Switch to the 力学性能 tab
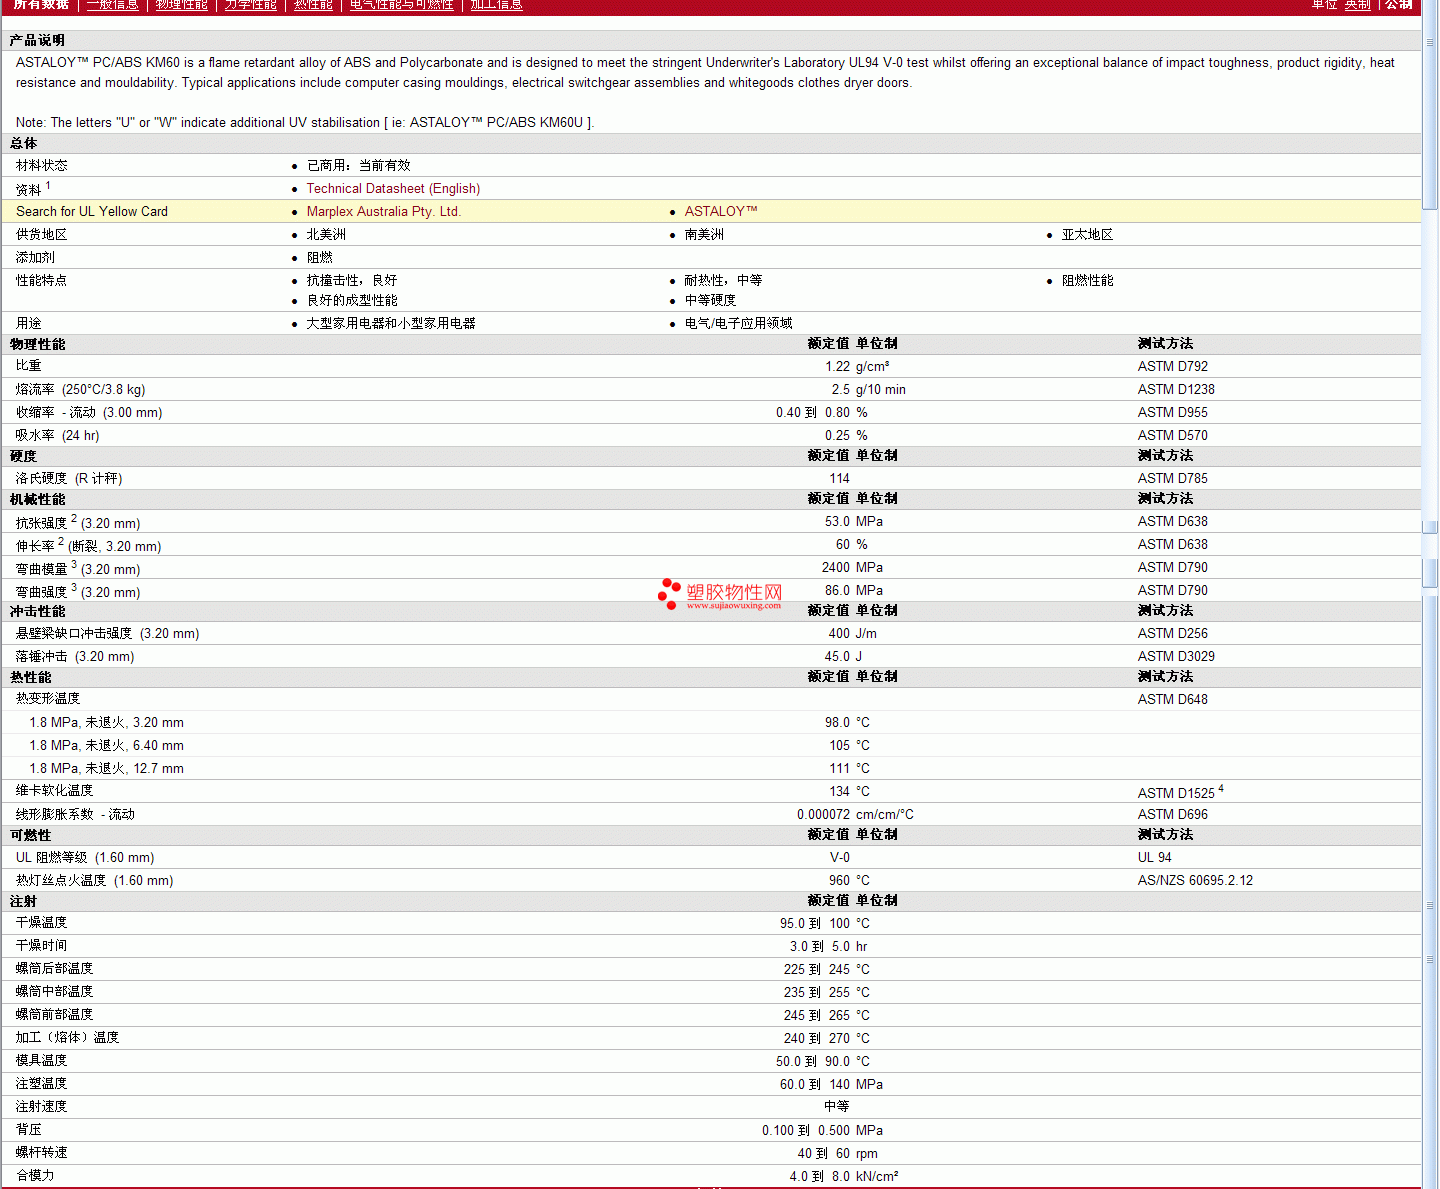The width and height of the screenshot is (1440, 1189). click(x=250, y=5)
